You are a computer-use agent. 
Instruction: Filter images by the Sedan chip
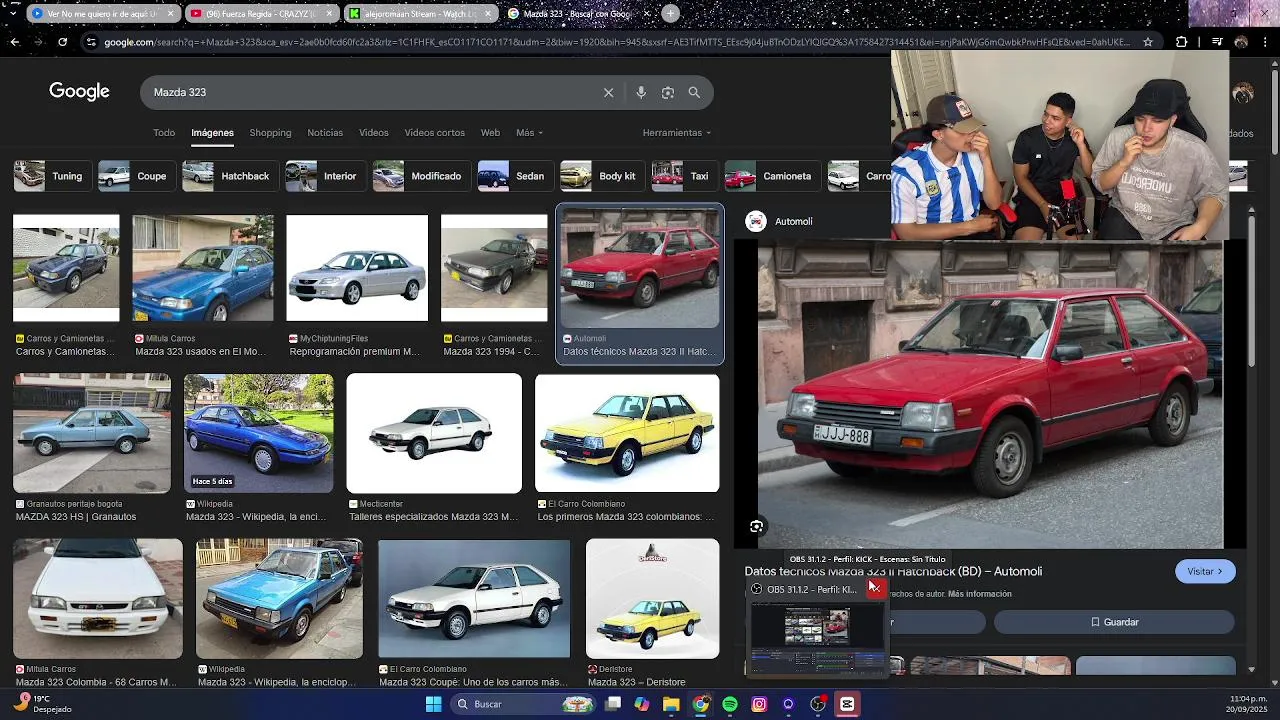514,176
